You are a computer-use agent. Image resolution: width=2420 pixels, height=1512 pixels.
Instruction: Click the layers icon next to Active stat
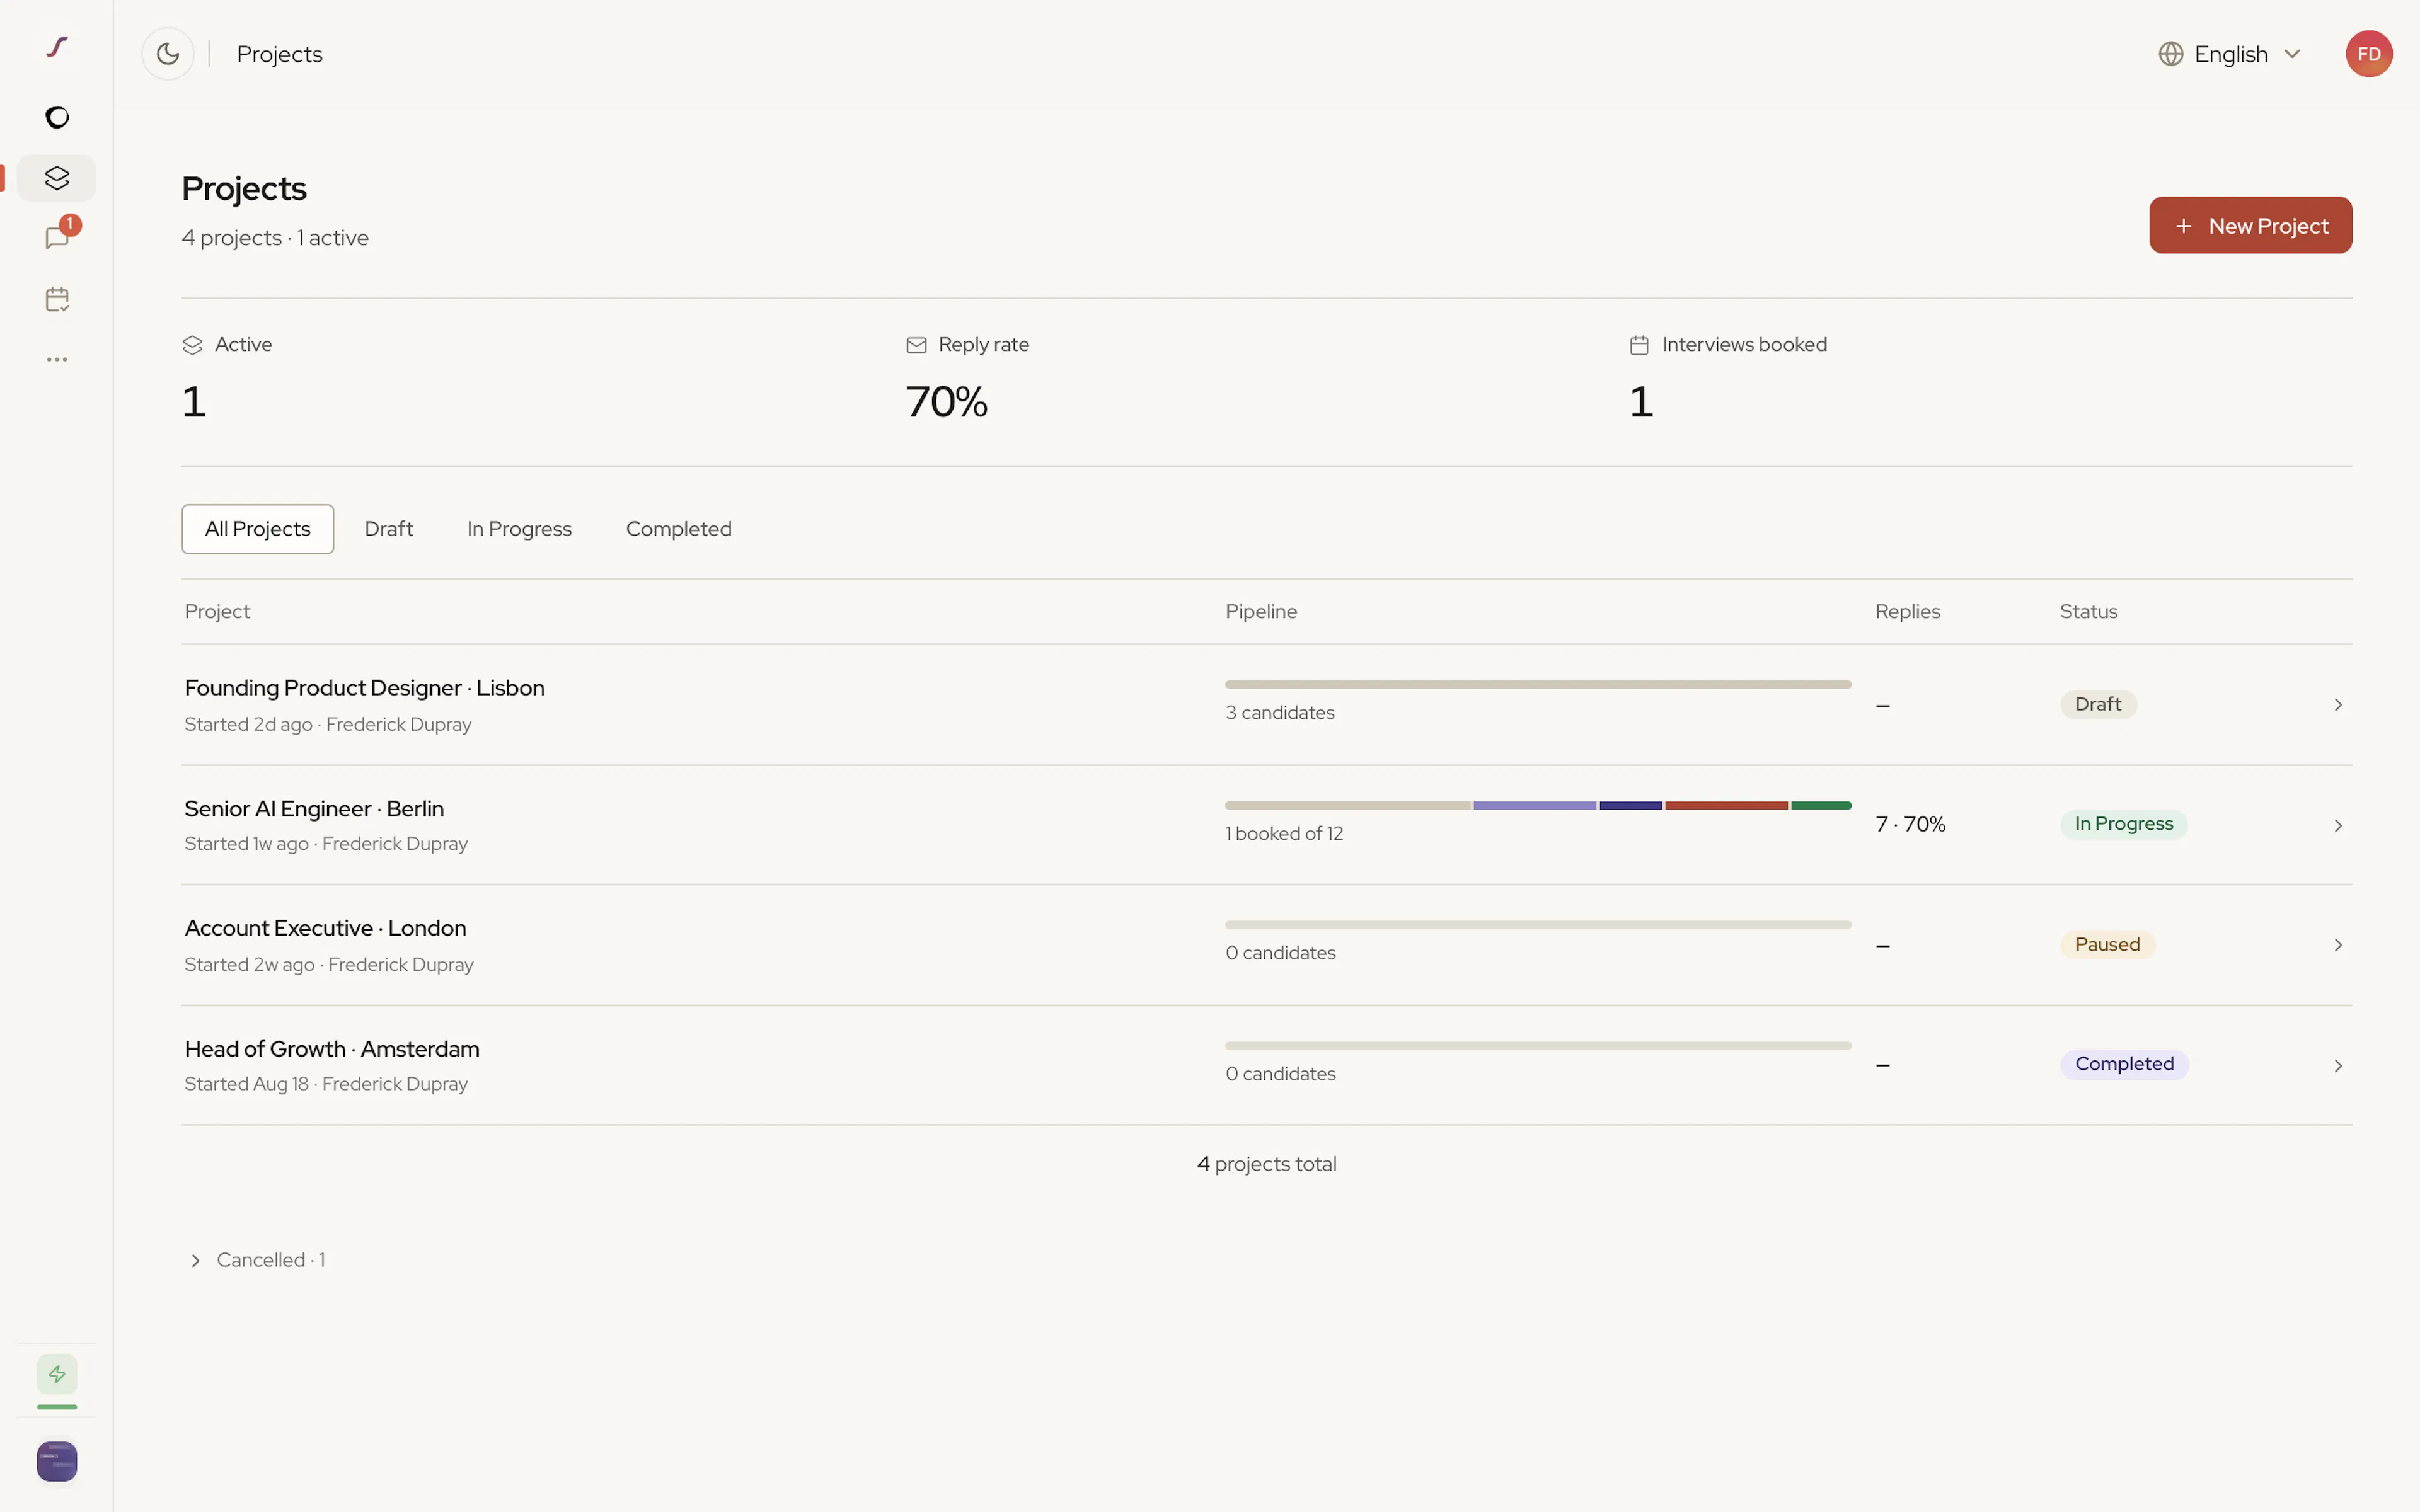coord(192,345)
